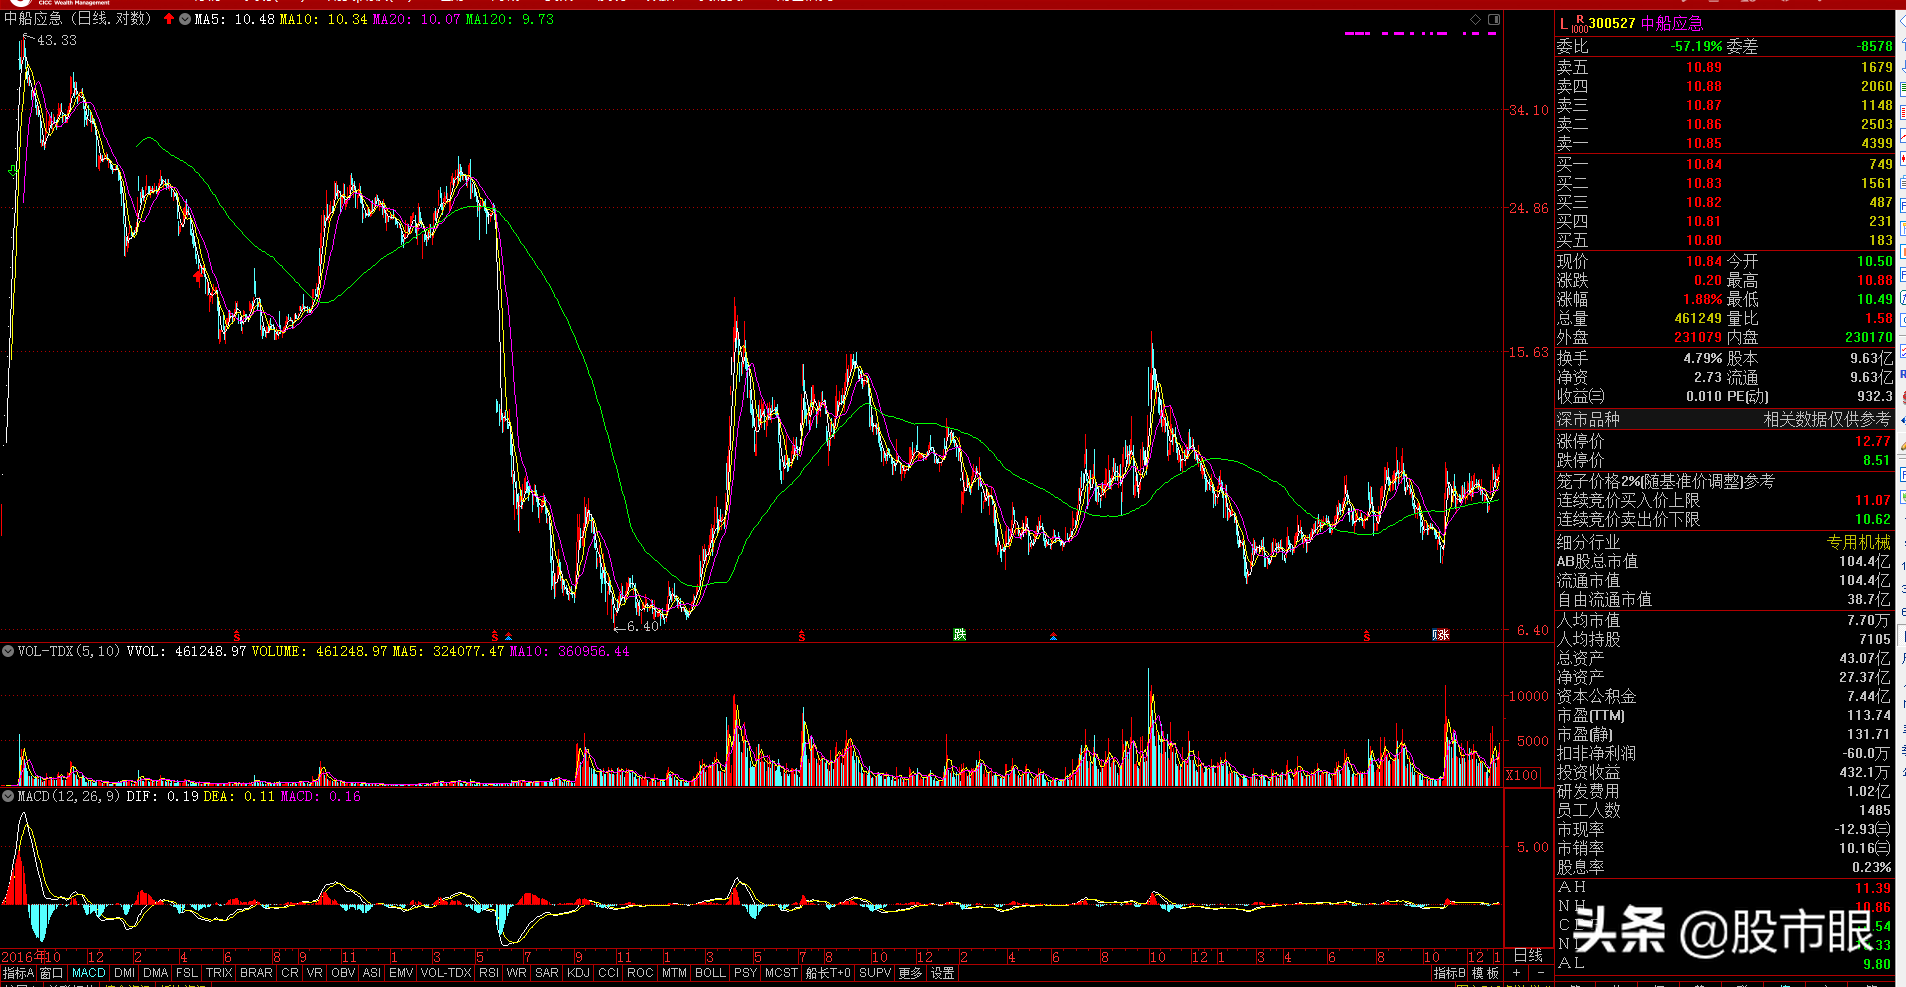Image resolution: width=1906 pixels, height=987 pixels.
Task: Zoom out chart with the minus button
Action: point(1540,973)
